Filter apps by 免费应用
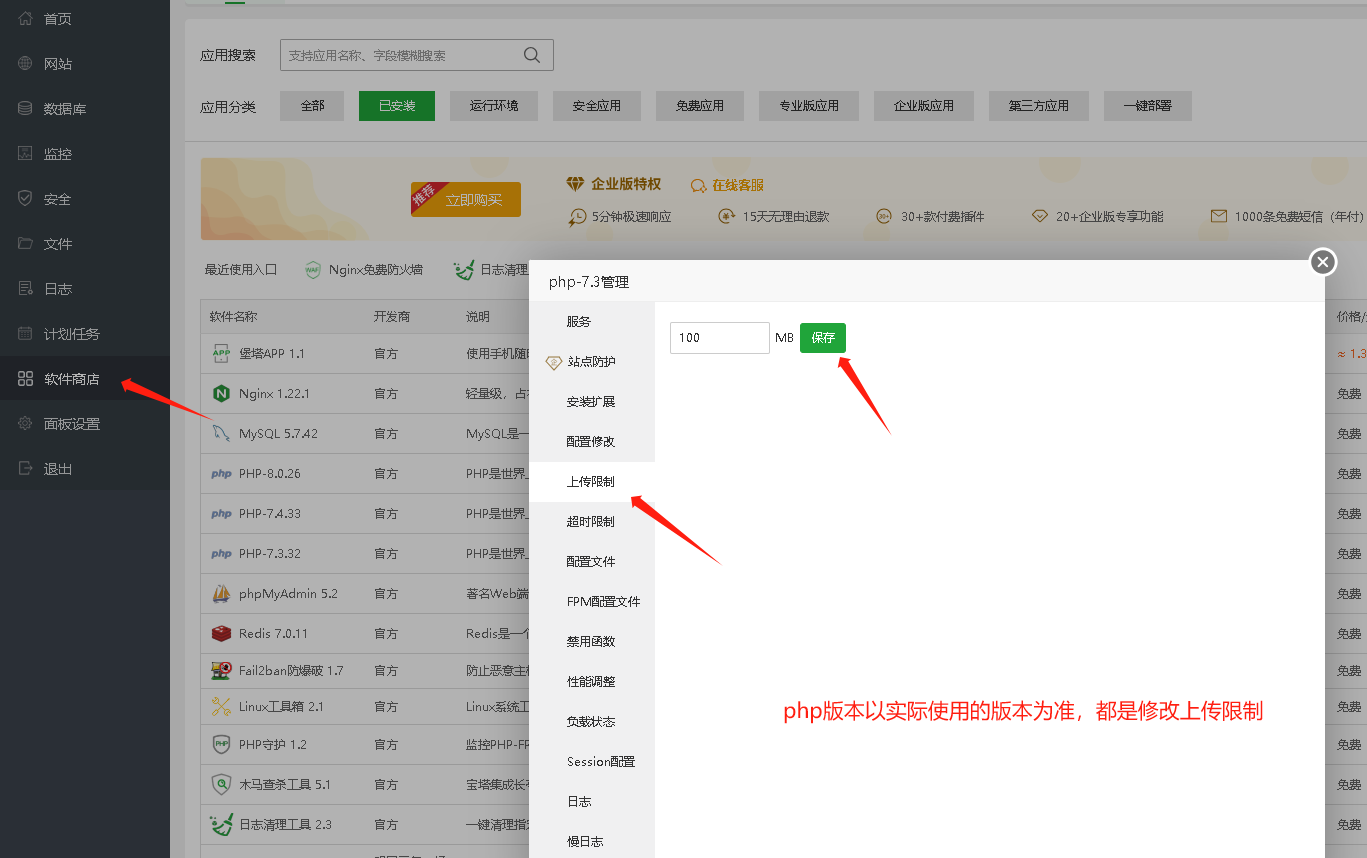The width and height of the screenshot is (1367, 858). coord(700,106)
